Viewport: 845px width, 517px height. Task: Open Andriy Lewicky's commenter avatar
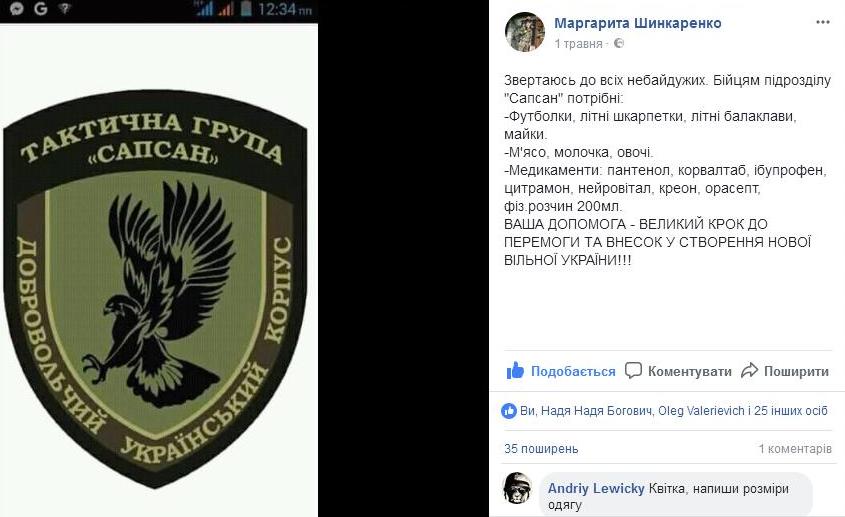517,488
